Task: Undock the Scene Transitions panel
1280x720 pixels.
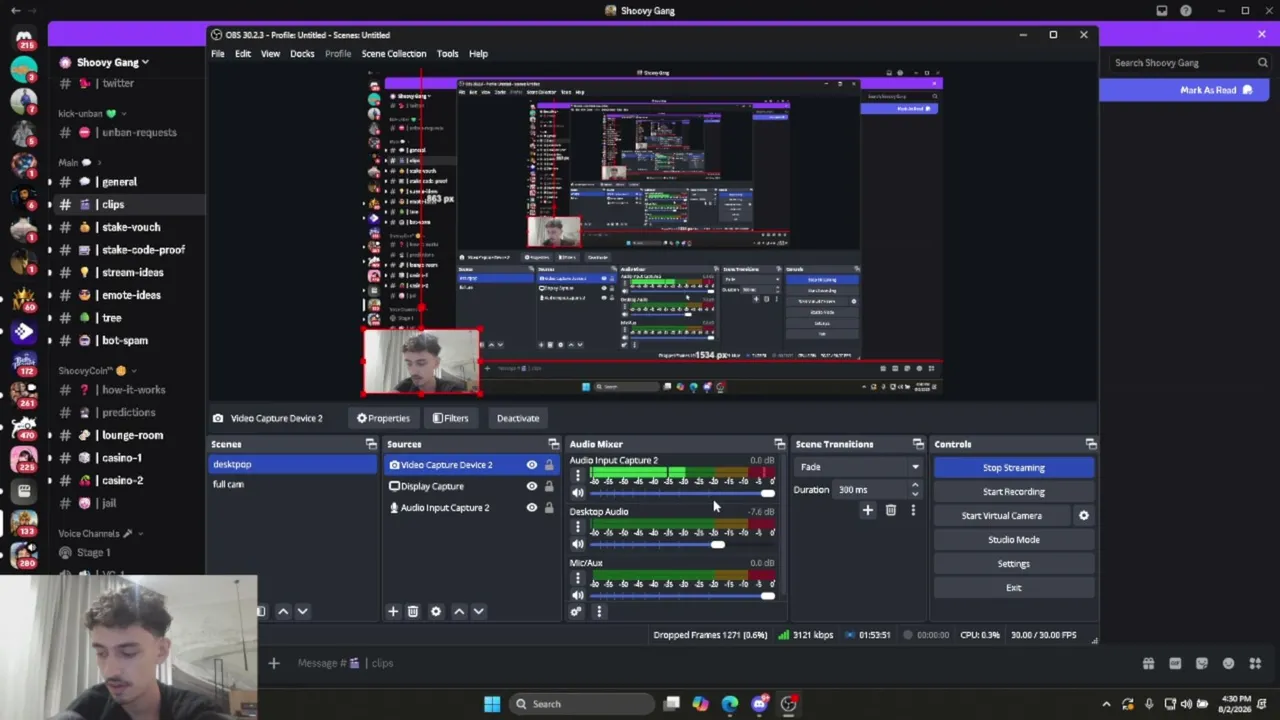Action: [918, 444]
